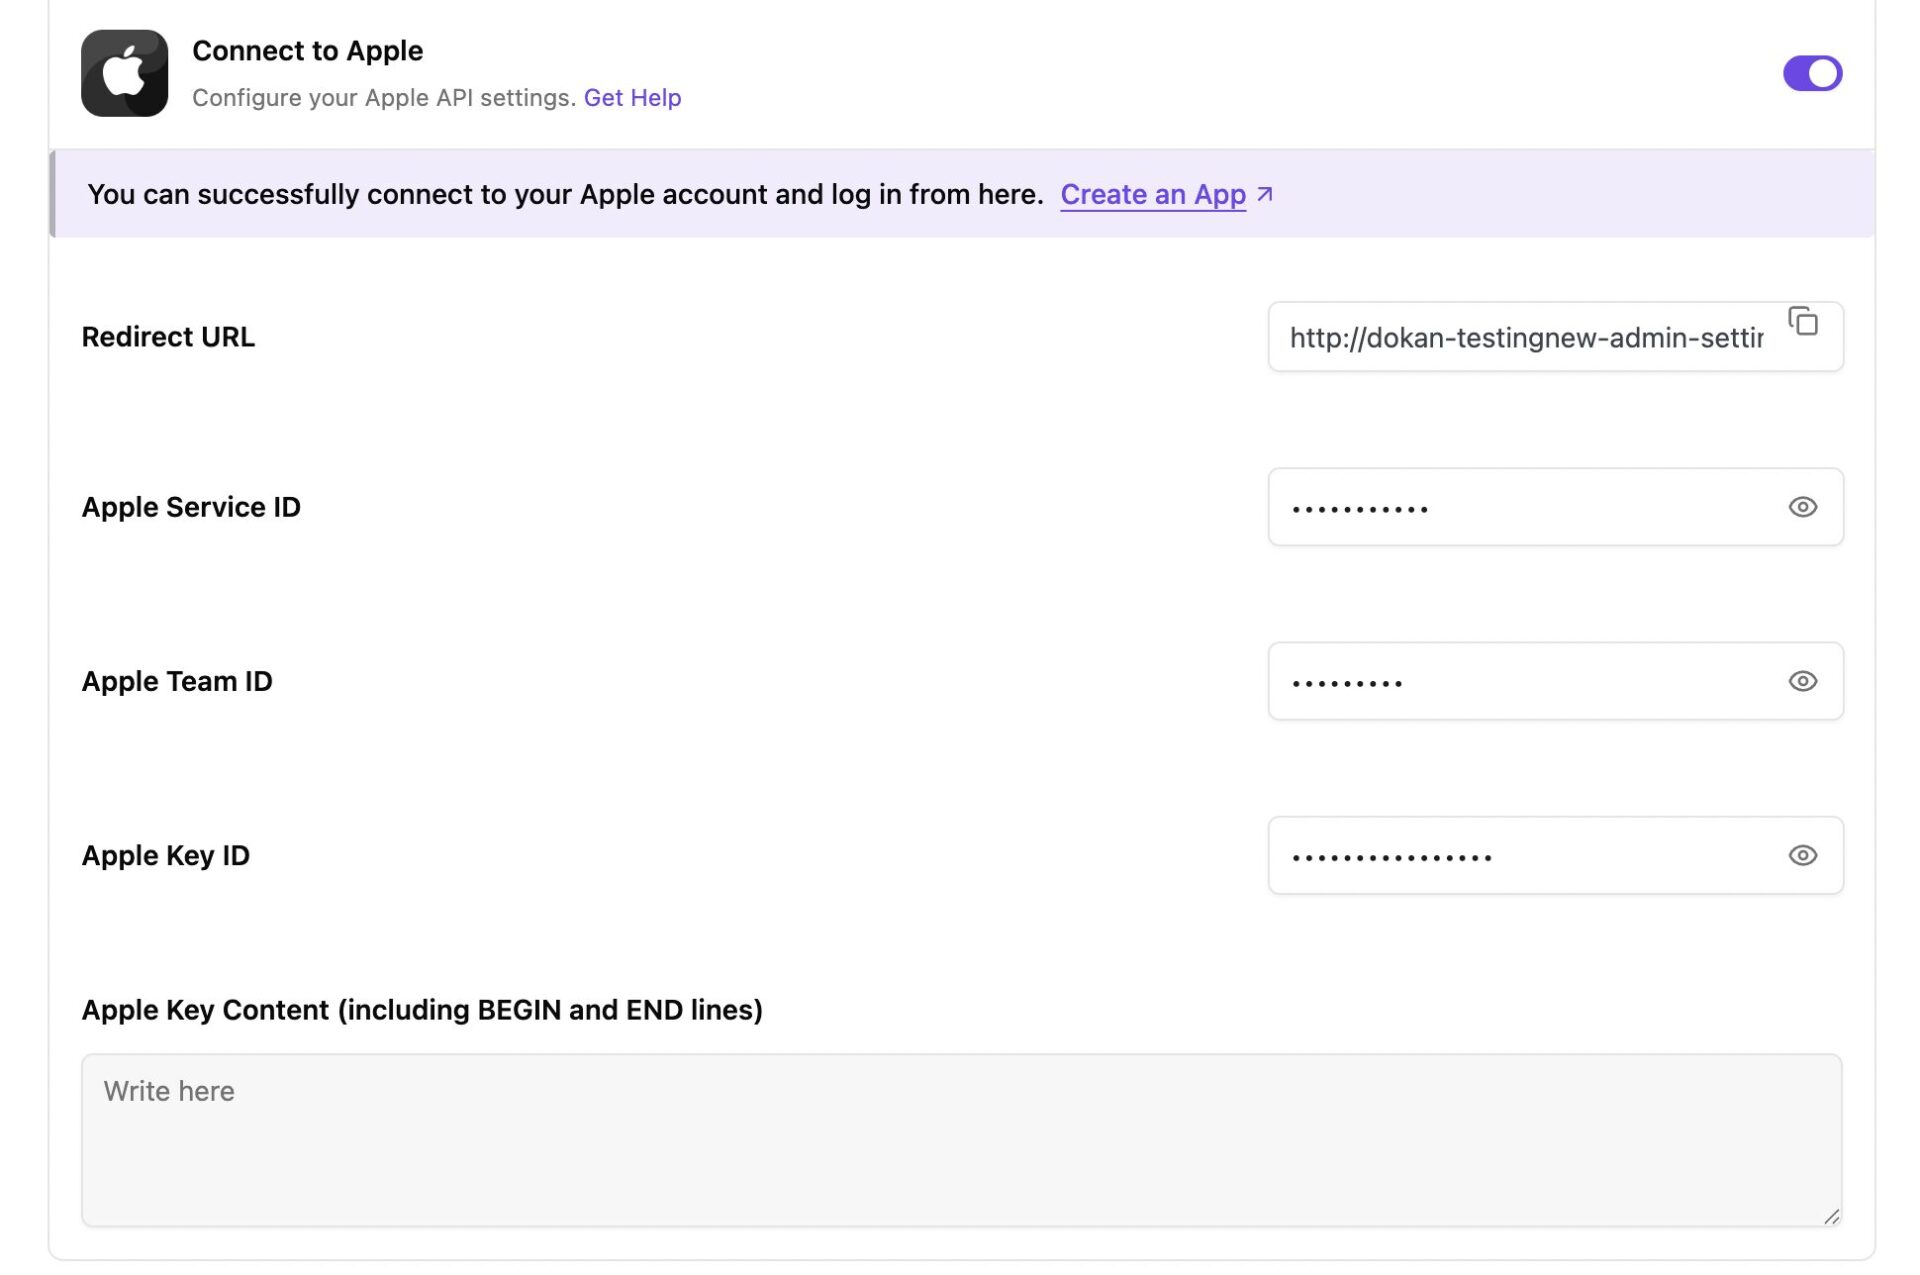Click the Redirect URL label
Viewport: 1920px width, 1275px height.
click(168, 337)
